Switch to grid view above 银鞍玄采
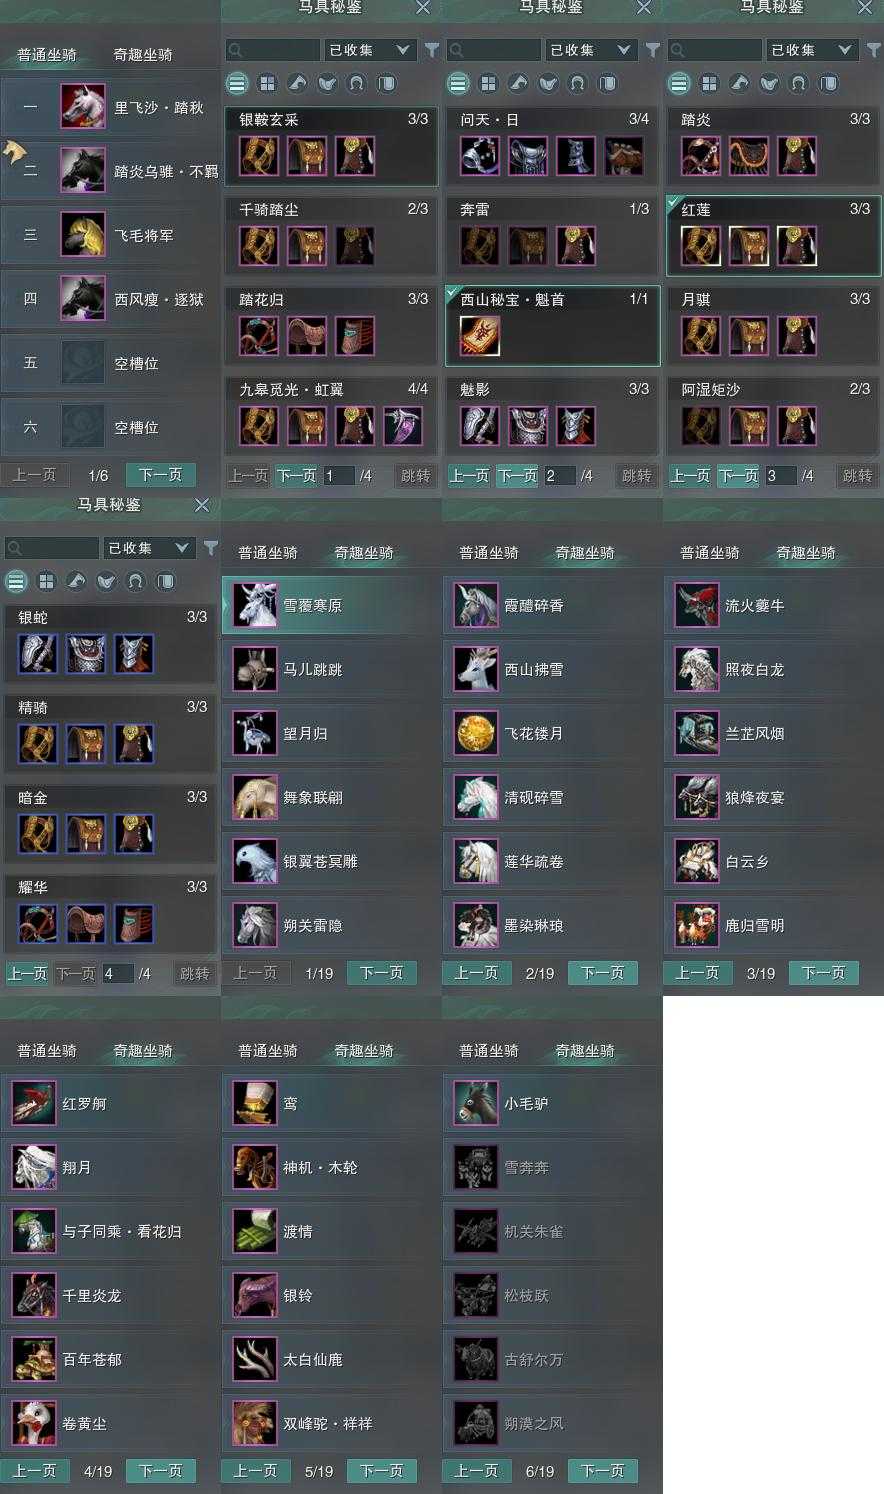Viewport: 884px width, 1494px height. point(267,83)
